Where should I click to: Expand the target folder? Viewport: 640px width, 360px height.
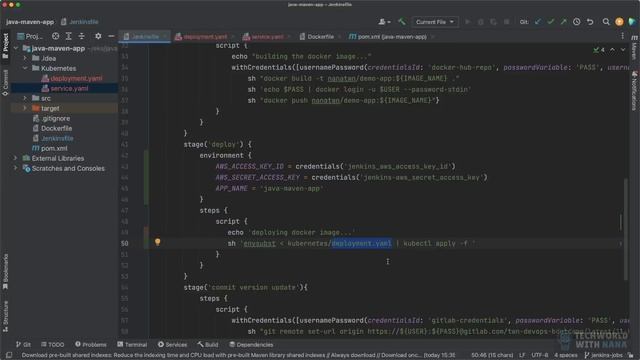click(25, 108)
